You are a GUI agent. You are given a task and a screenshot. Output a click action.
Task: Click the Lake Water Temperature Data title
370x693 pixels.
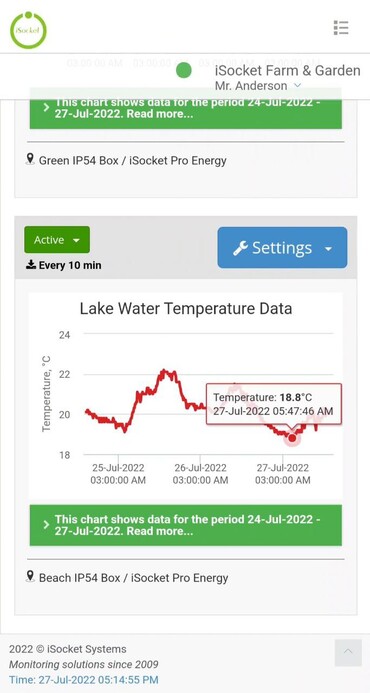point(186,308)
